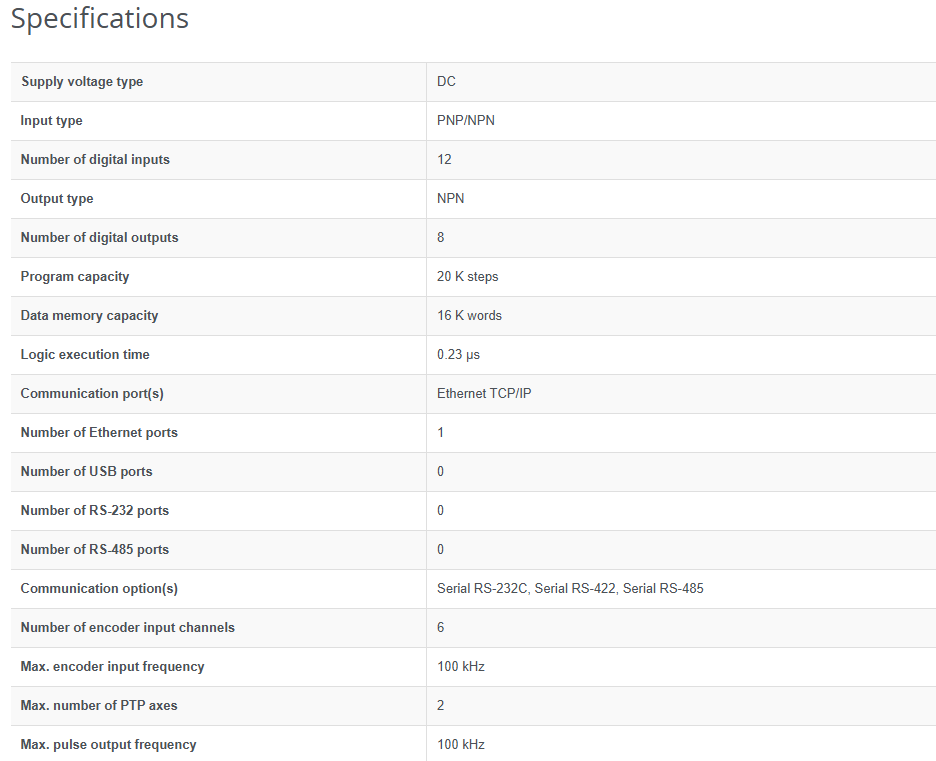The width and height of the screenshot is (936, 761).
Task: Select the 16 K words value
Action: click(469, 316)
